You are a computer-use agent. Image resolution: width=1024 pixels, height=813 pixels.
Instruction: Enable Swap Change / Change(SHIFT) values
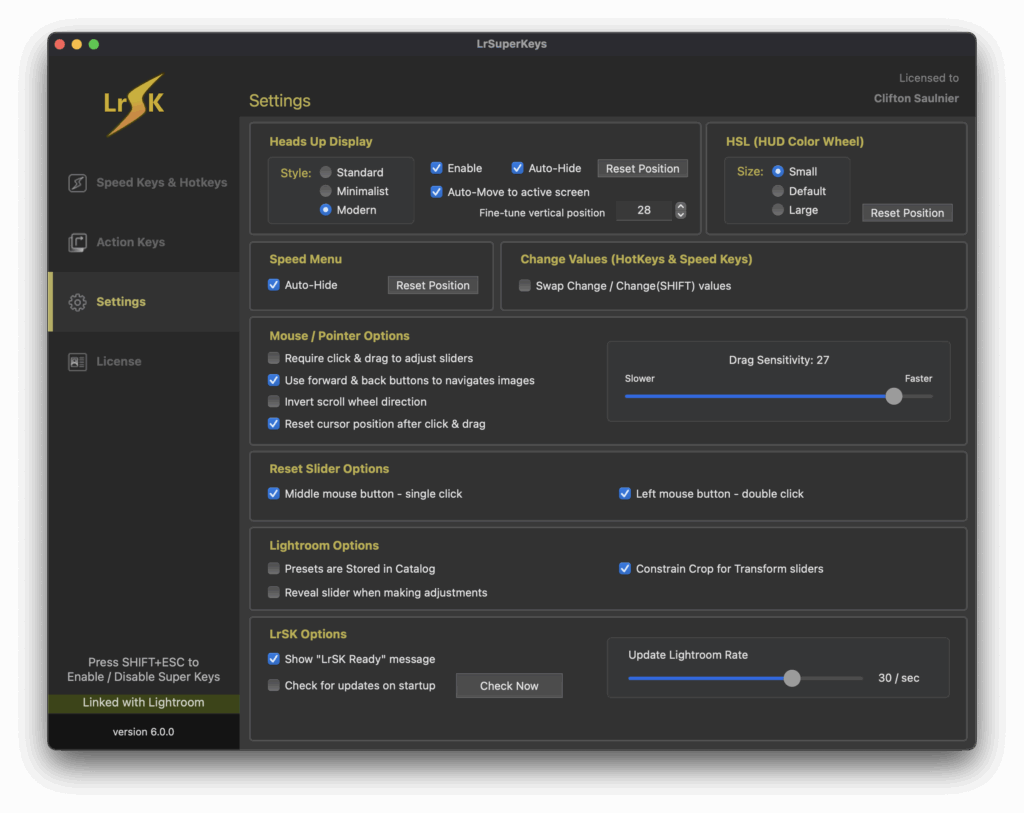tap(524, 285)
